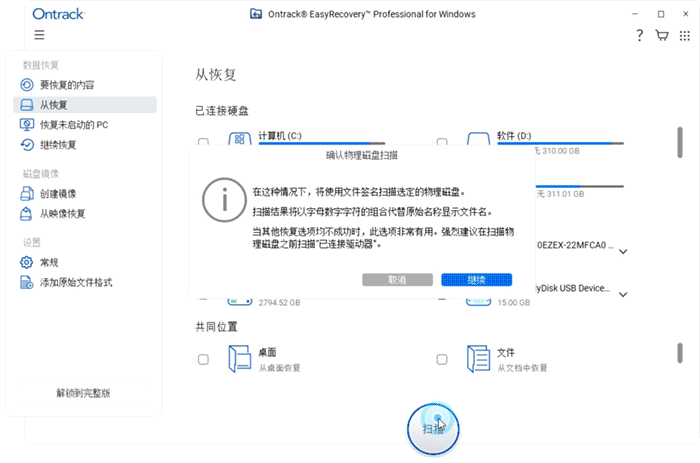Expand the 0EZEX-22MFCA0 disk chevron
700x463 pixels.
click(623, 252)
